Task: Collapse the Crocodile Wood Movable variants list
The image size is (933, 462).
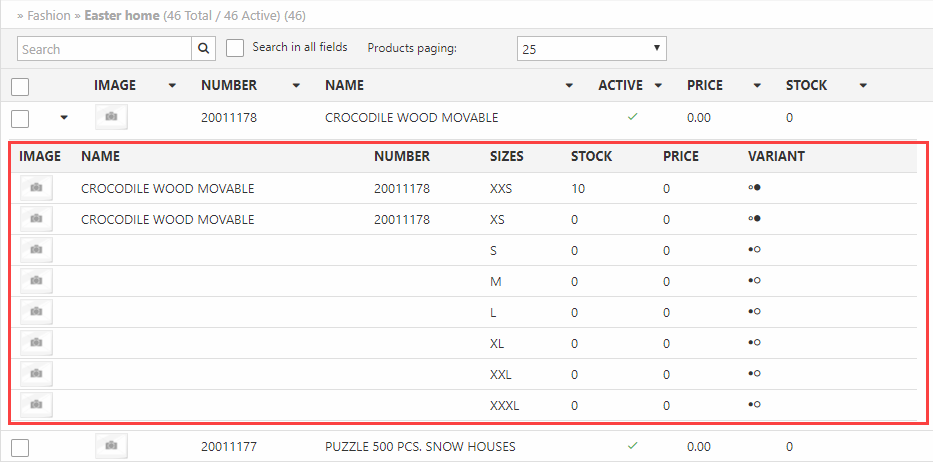Action: tap(65, 118)
